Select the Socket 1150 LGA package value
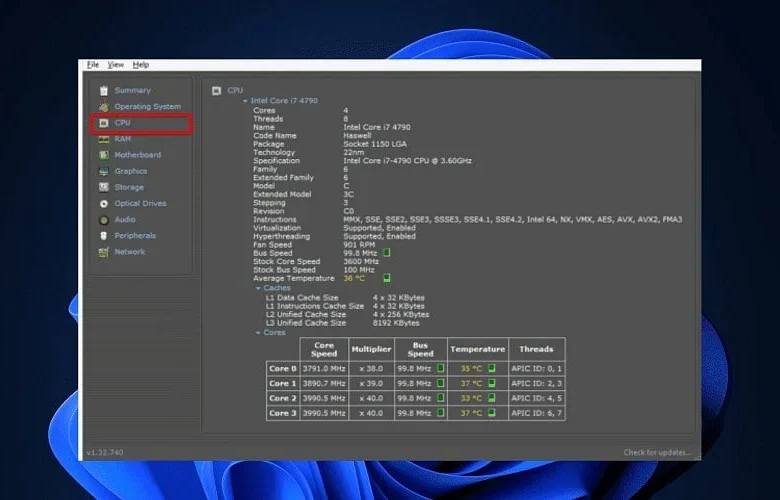780x500 pixels. coord(375,144)
